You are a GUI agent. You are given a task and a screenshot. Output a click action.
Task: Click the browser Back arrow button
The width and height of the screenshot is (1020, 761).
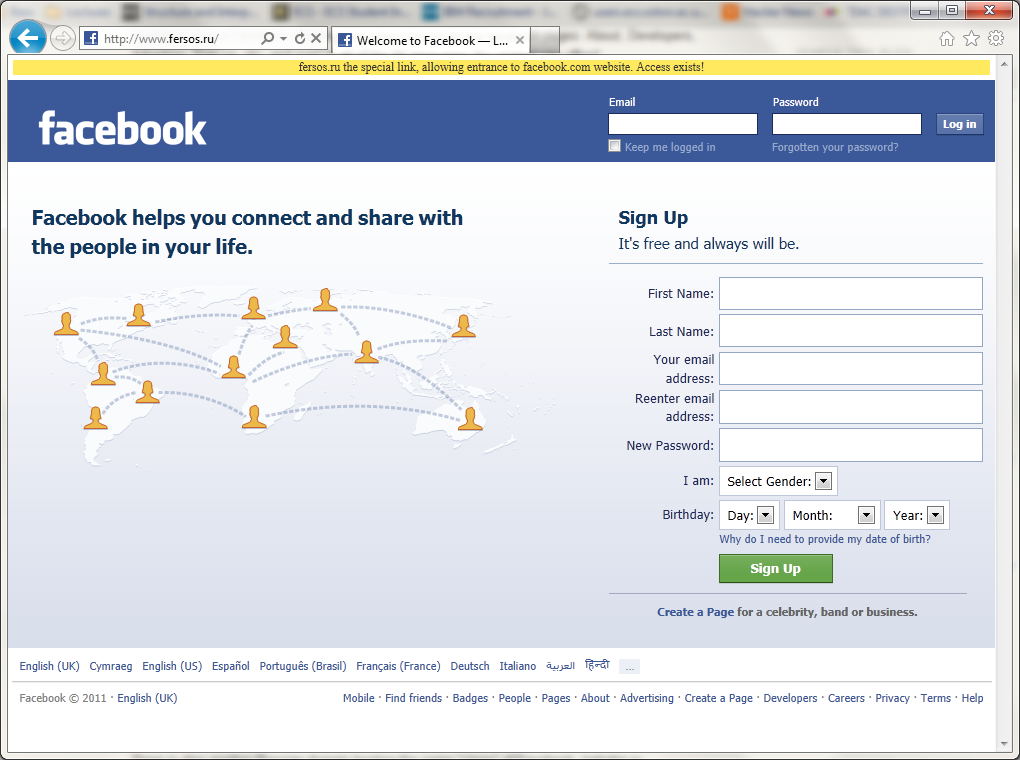[x=28, y=39]
